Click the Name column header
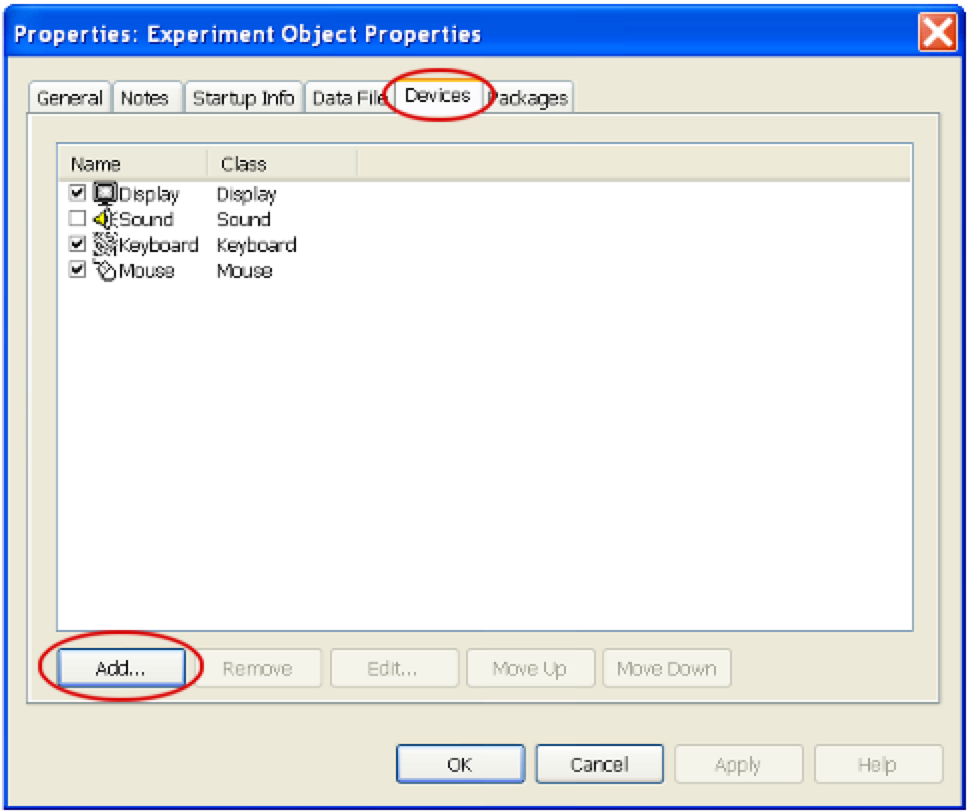Screen dimensions: 970x812 pos(96,164)
